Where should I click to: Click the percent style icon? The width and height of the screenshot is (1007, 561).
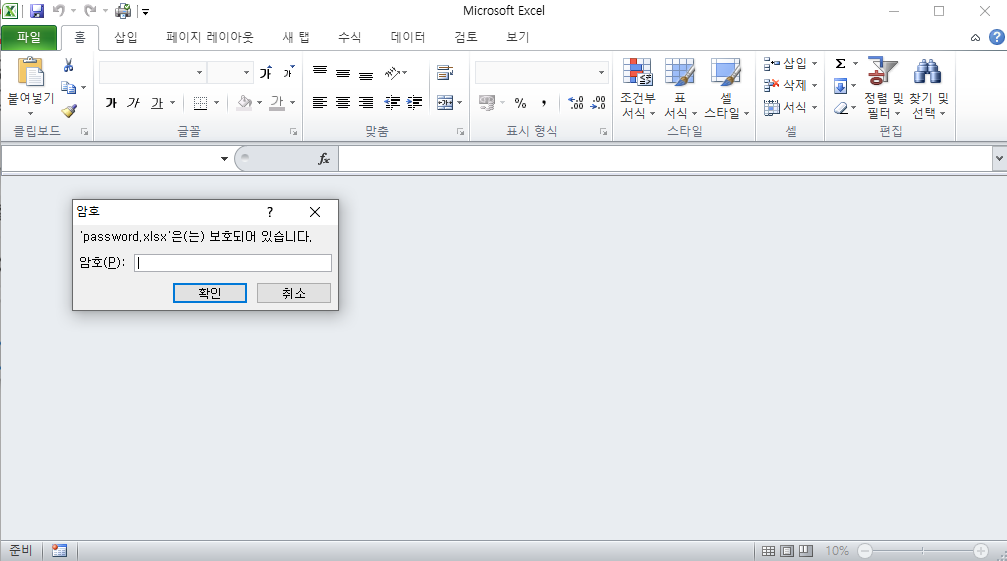(520, 103)
